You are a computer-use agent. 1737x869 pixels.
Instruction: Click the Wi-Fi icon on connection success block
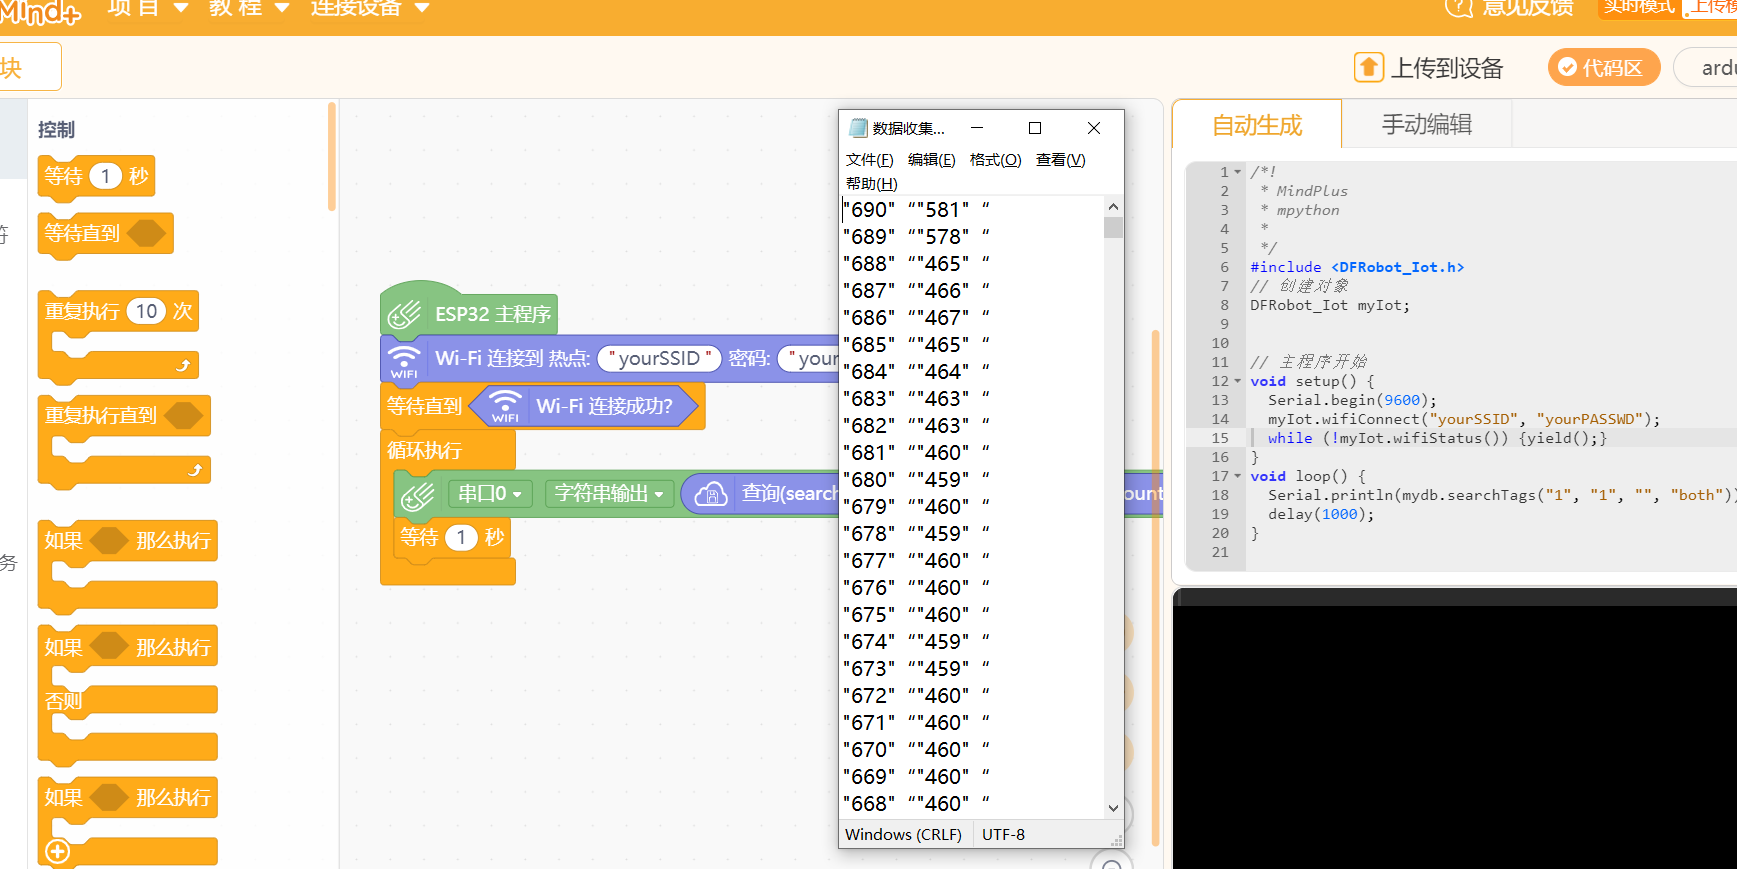505,407
